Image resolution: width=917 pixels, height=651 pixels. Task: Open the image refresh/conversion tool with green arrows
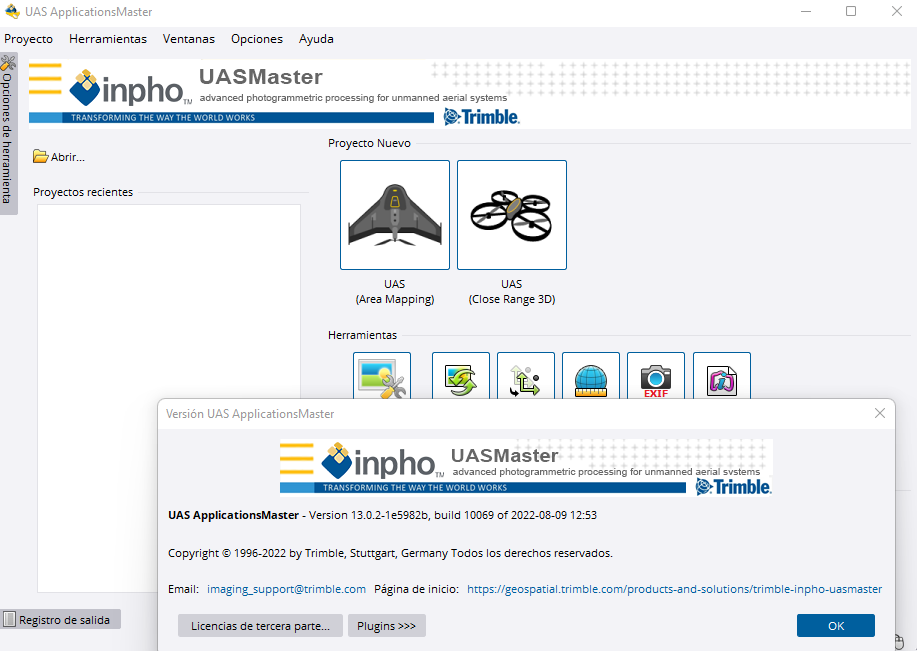click(461, 376)
